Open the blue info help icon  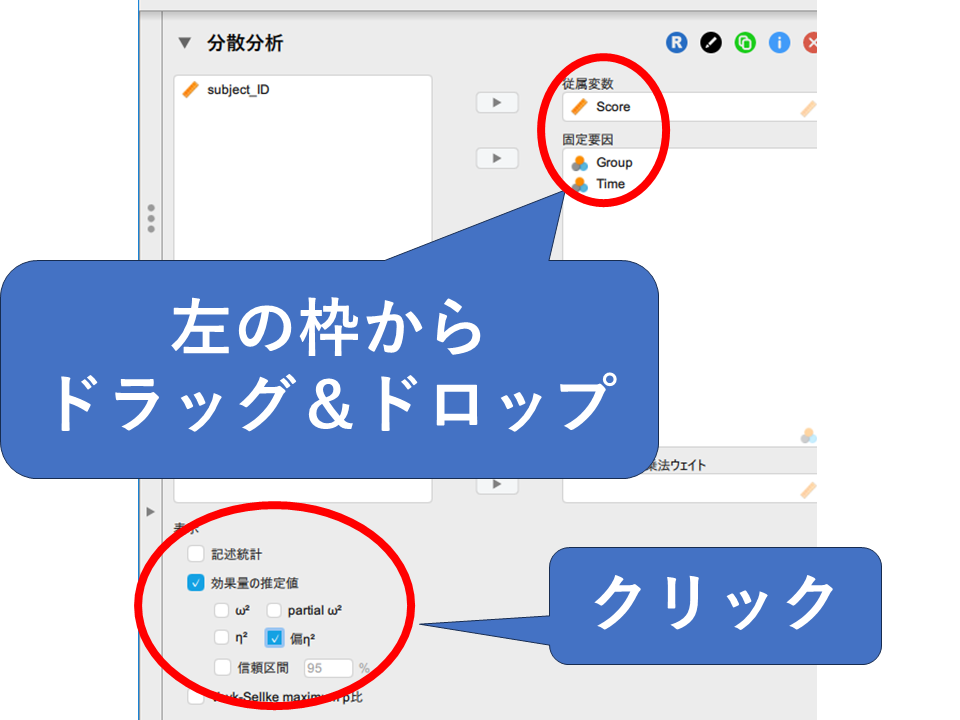click(779, 43)
